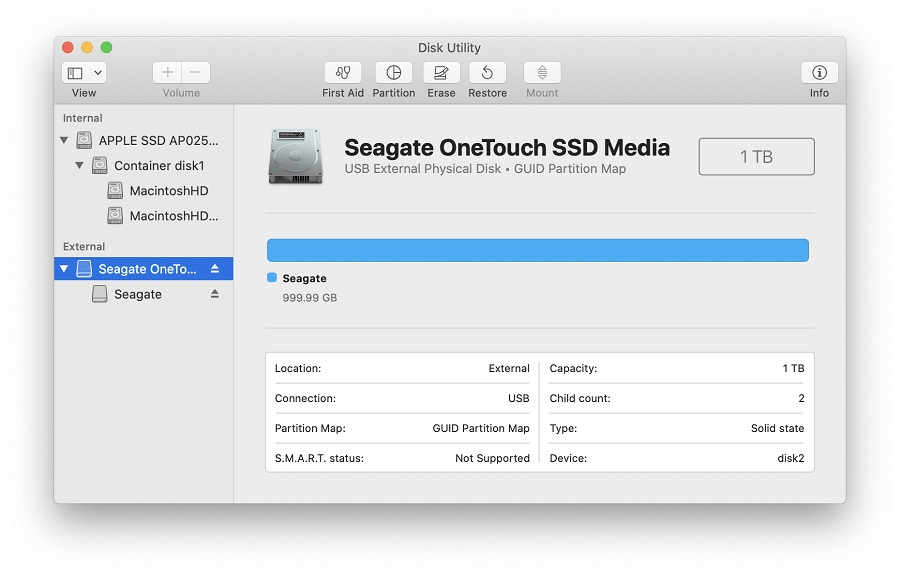
Task: Eject the Seagate OneTouch drive in sidebar
Action: (x=214, y=269)
